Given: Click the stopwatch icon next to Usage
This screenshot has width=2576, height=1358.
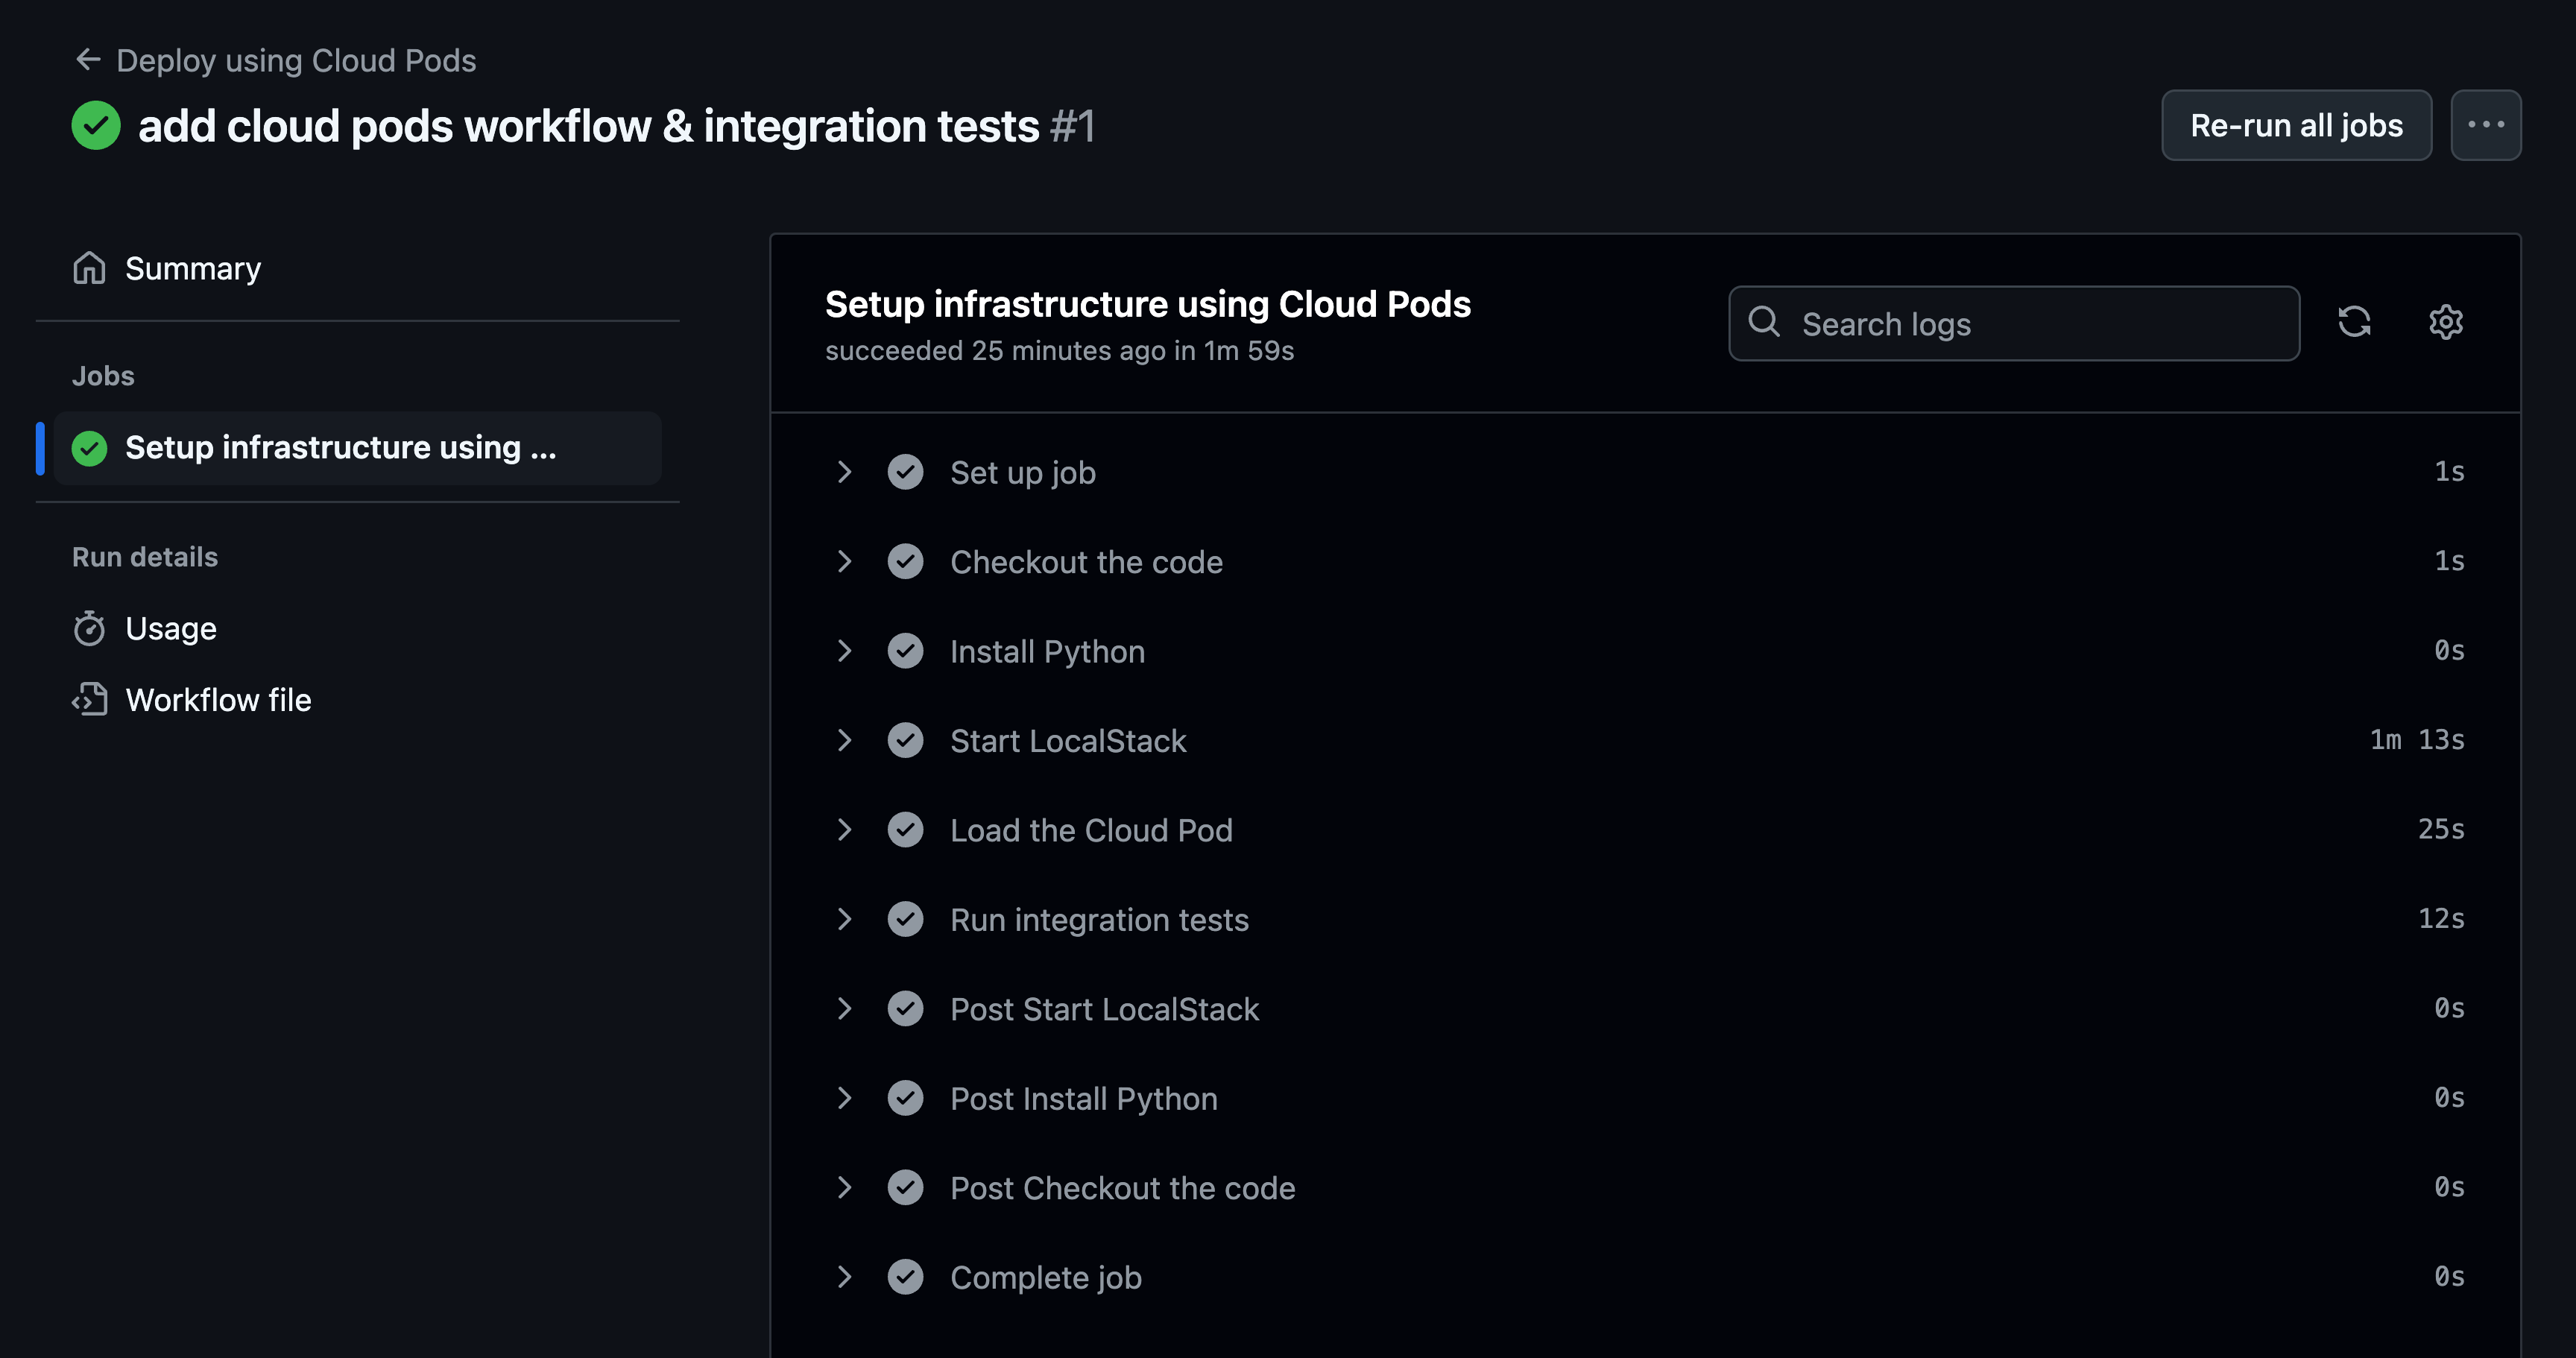Looking at the screenshot, I should pyautogui.click(x=90, y=628).
